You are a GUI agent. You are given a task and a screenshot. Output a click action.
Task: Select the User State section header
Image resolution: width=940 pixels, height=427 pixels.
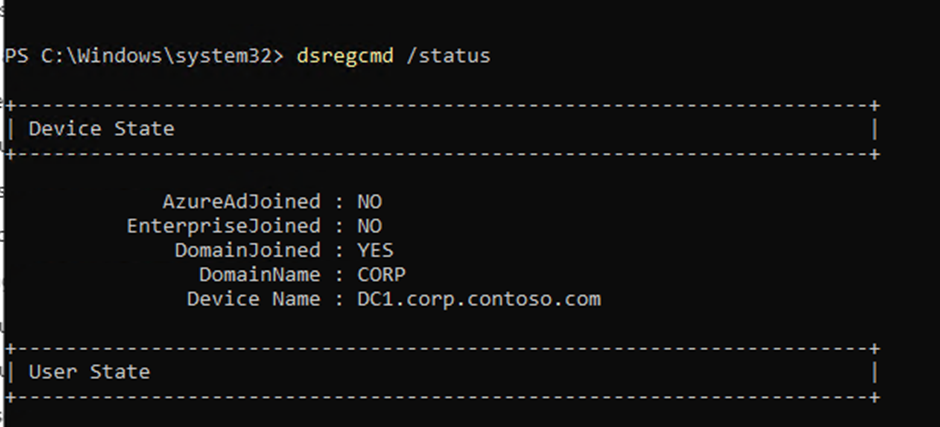(x=89, y=372)
